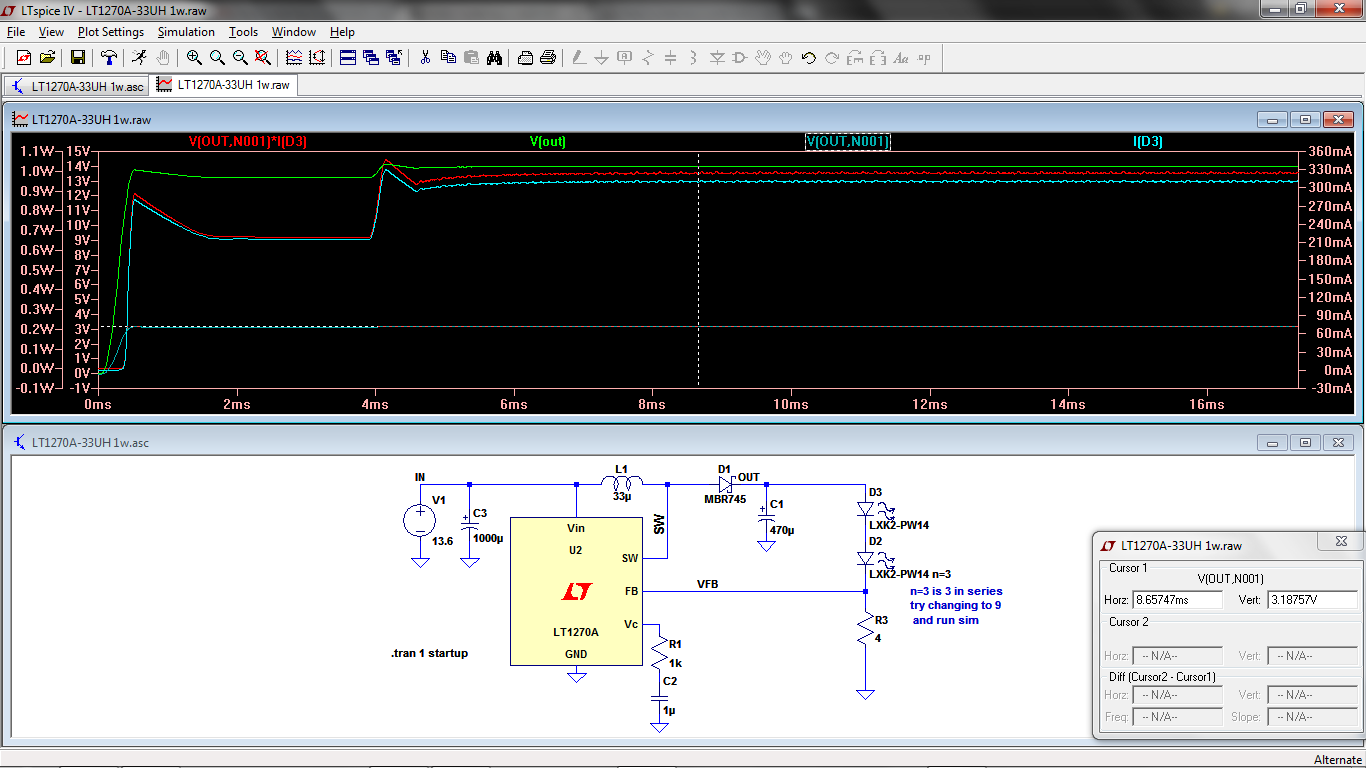Switch to the LT1270A-33UH 1w.asc tab
Viewport: 1366px width, 768px height.
coord(78,87)
